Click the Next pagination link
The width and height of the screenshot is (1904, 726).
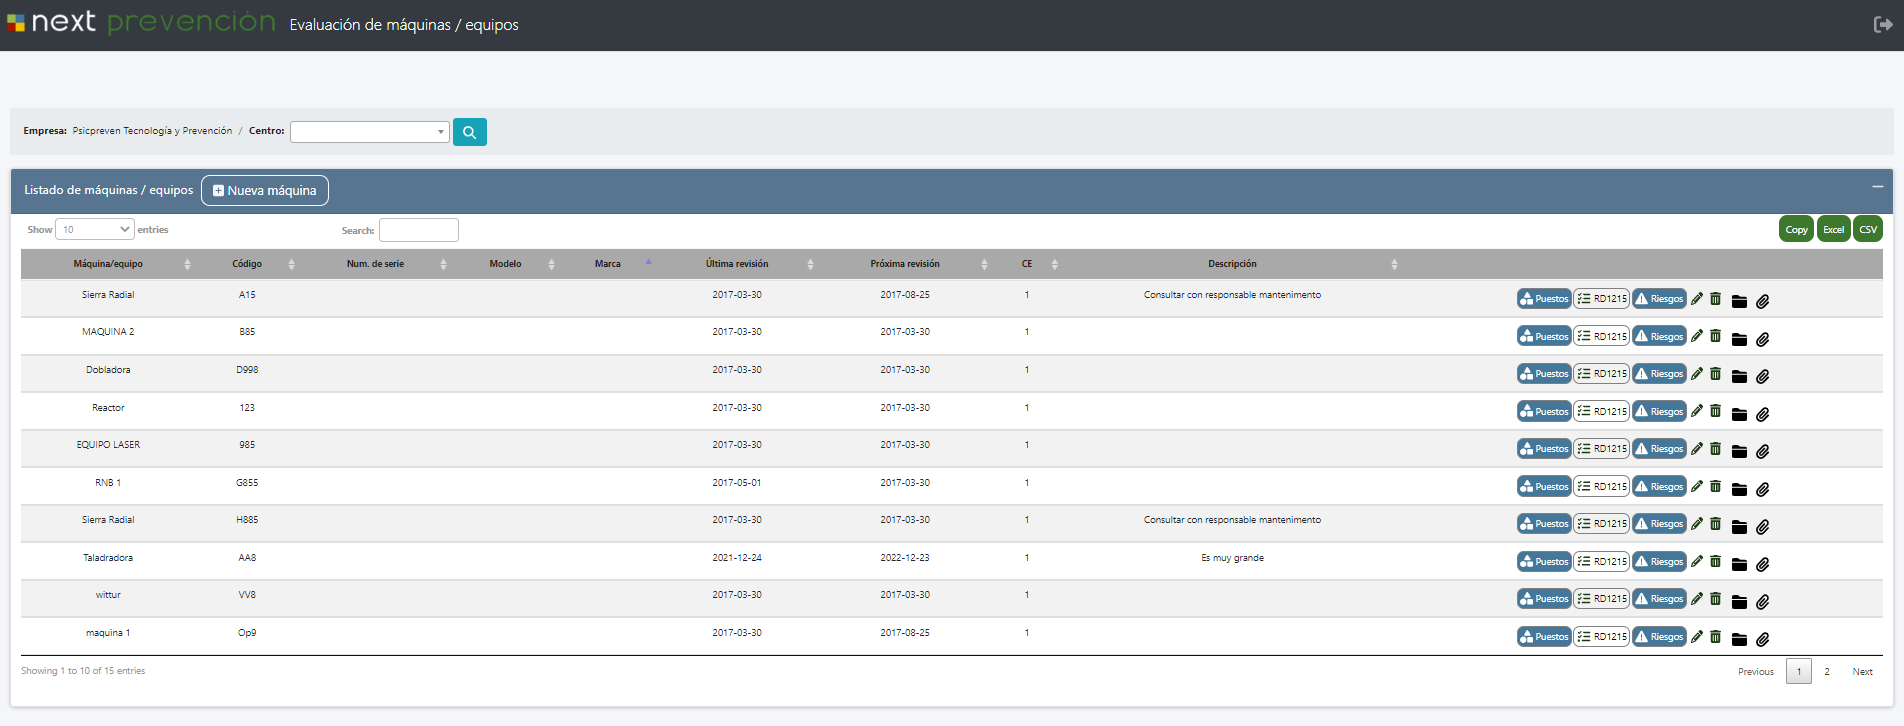1862,672
